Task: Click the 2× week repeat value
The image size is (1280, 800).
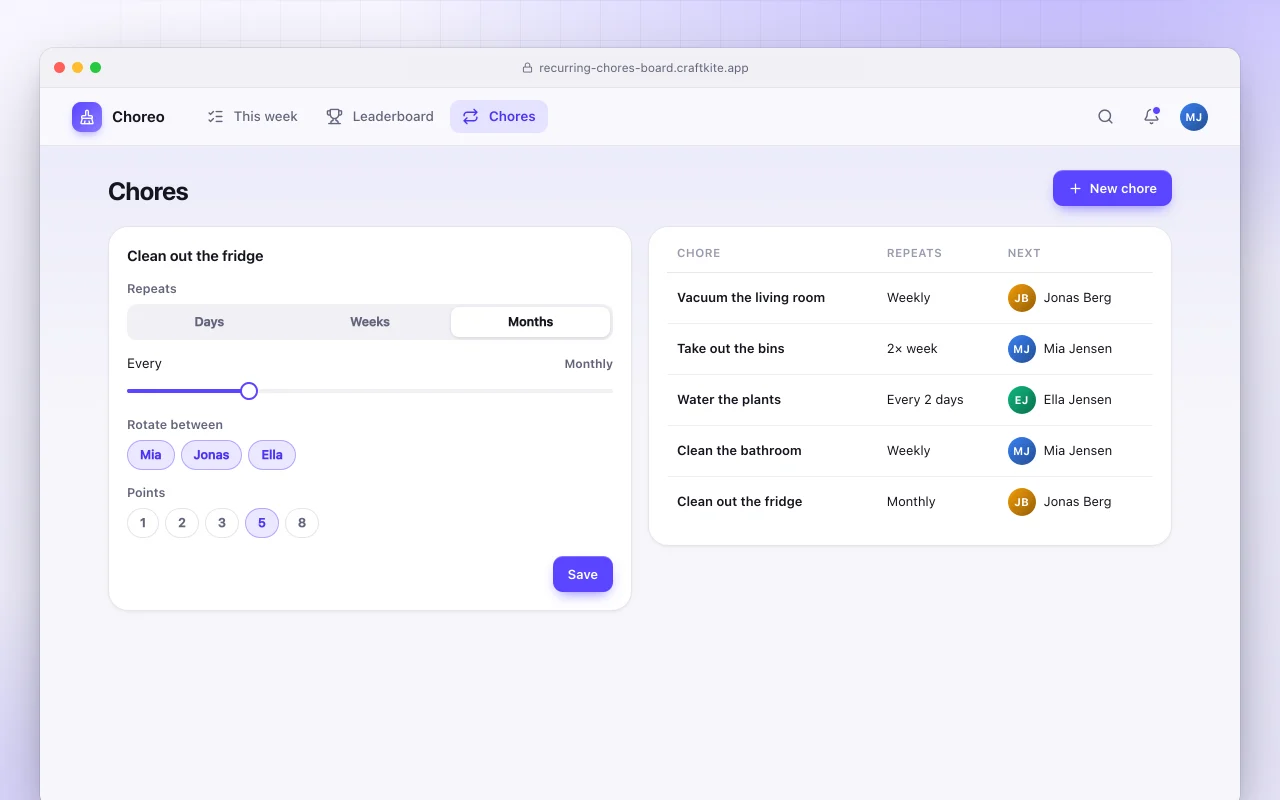Action: pyautogui.click(x=912, y=349)
